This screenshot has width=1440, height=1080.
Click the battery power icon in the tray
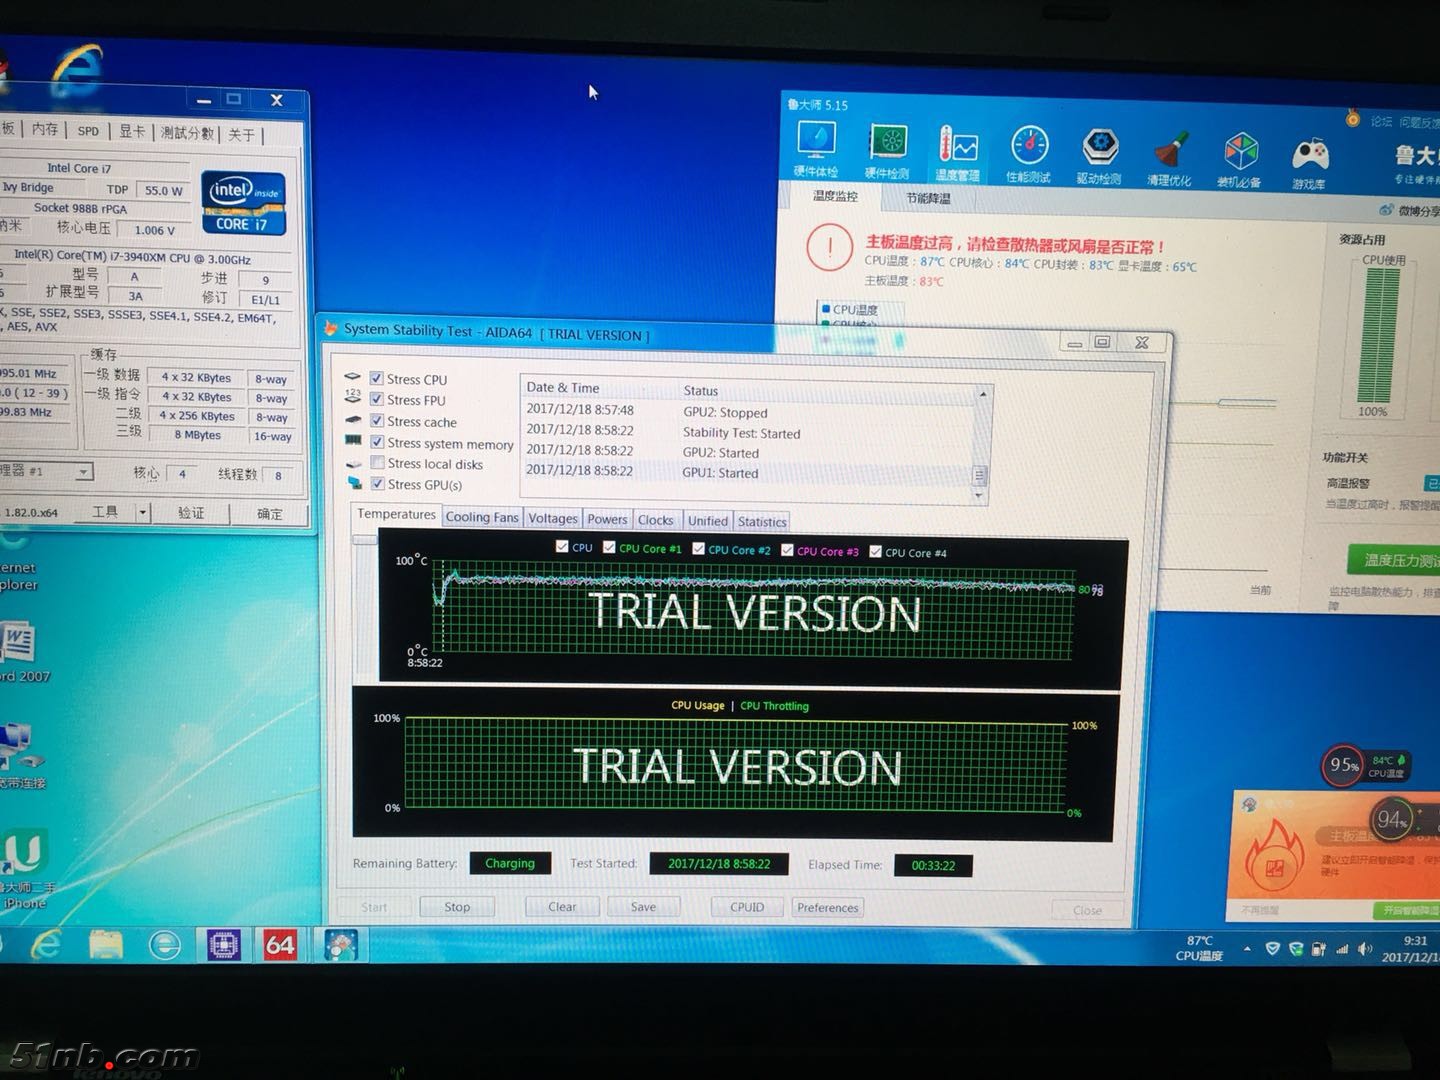tap(1319, 949)
